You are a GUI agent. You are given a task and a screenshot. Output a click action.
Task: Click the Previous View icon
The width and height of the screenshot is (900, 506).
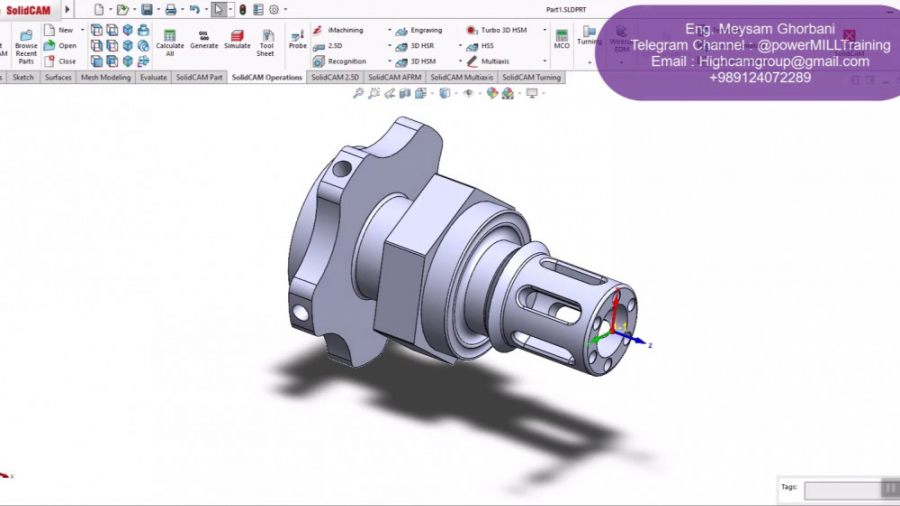coord(390,93)
